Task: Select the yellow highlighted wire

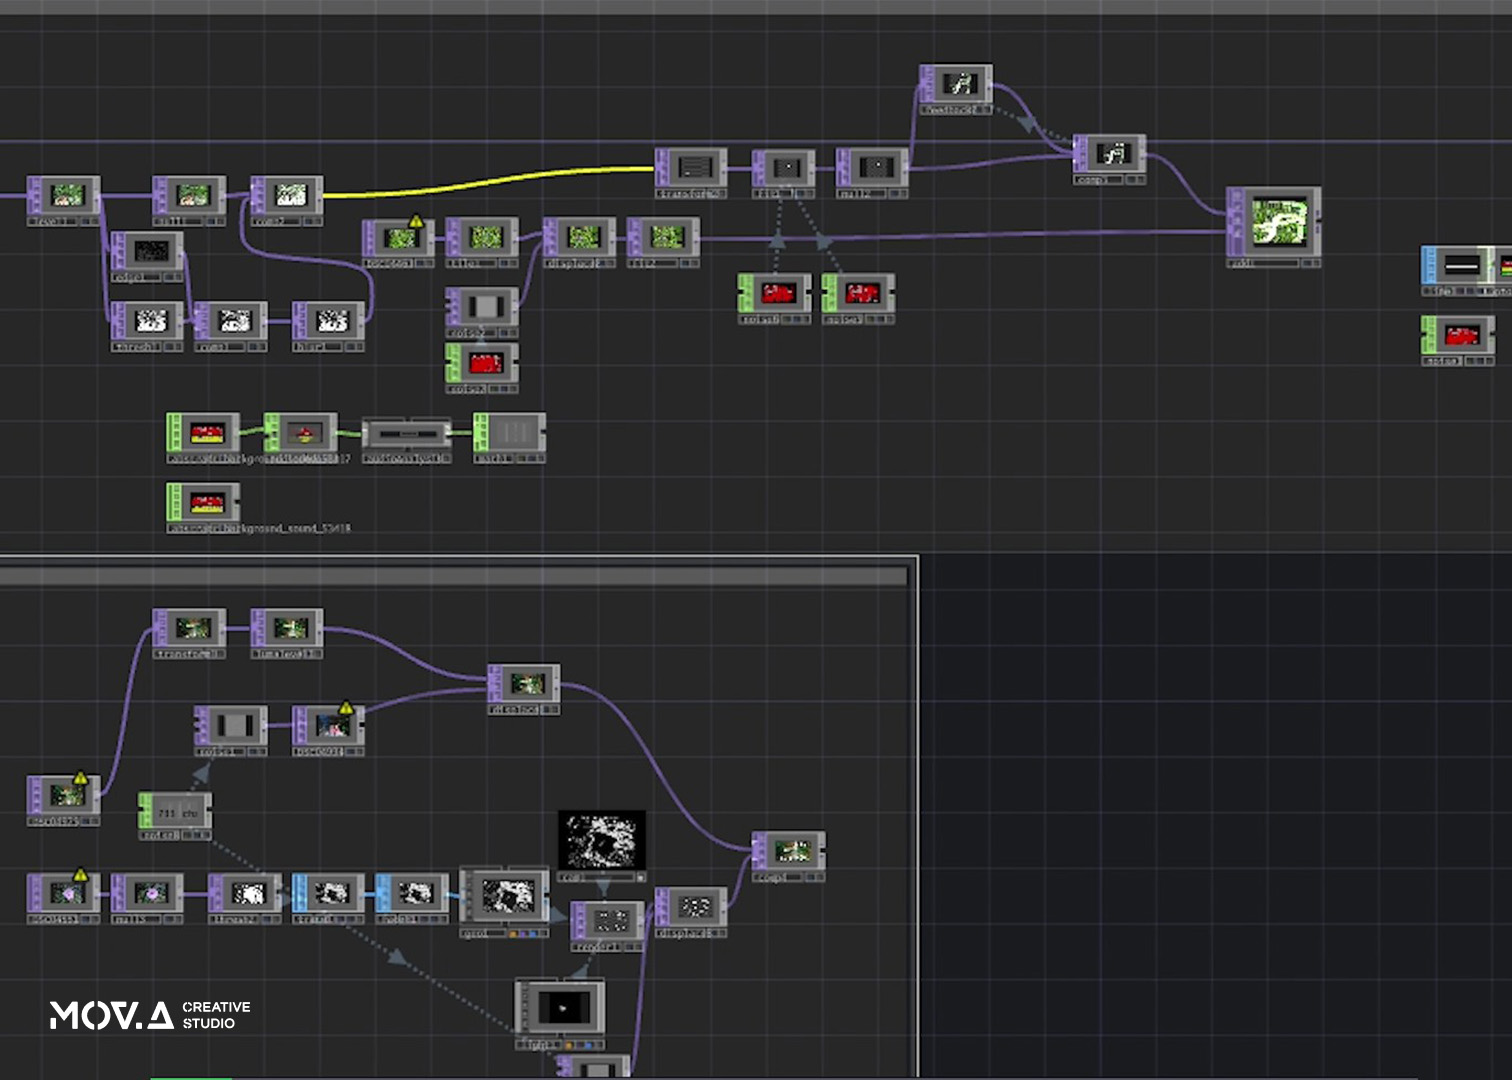Action: pyautogui.click(x=490, y=182)
